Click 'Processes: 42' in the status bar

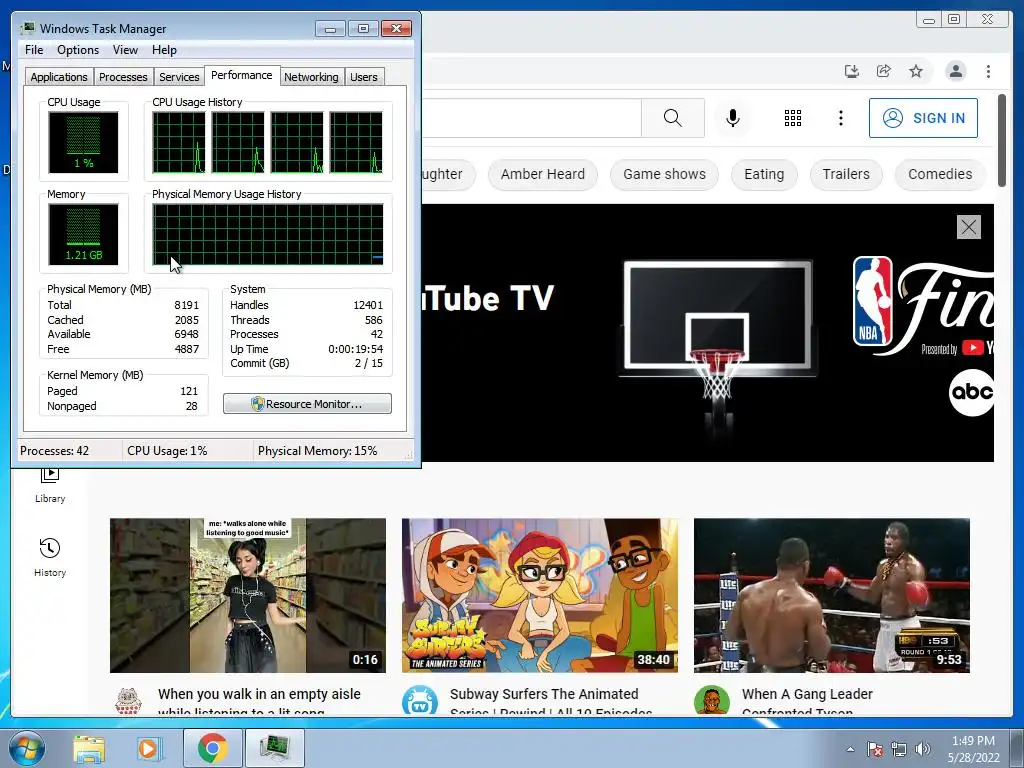coord(54,451)
